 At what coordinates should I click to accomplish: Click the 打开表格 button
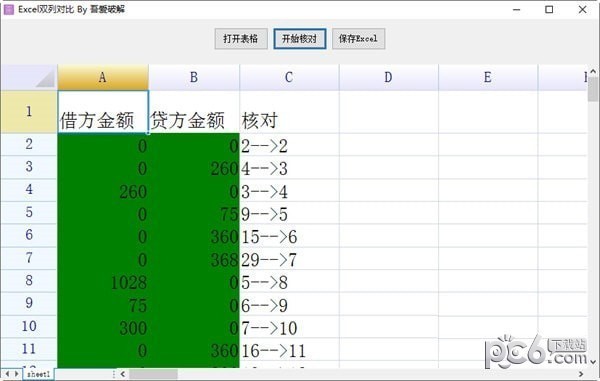tap(241, 39)
